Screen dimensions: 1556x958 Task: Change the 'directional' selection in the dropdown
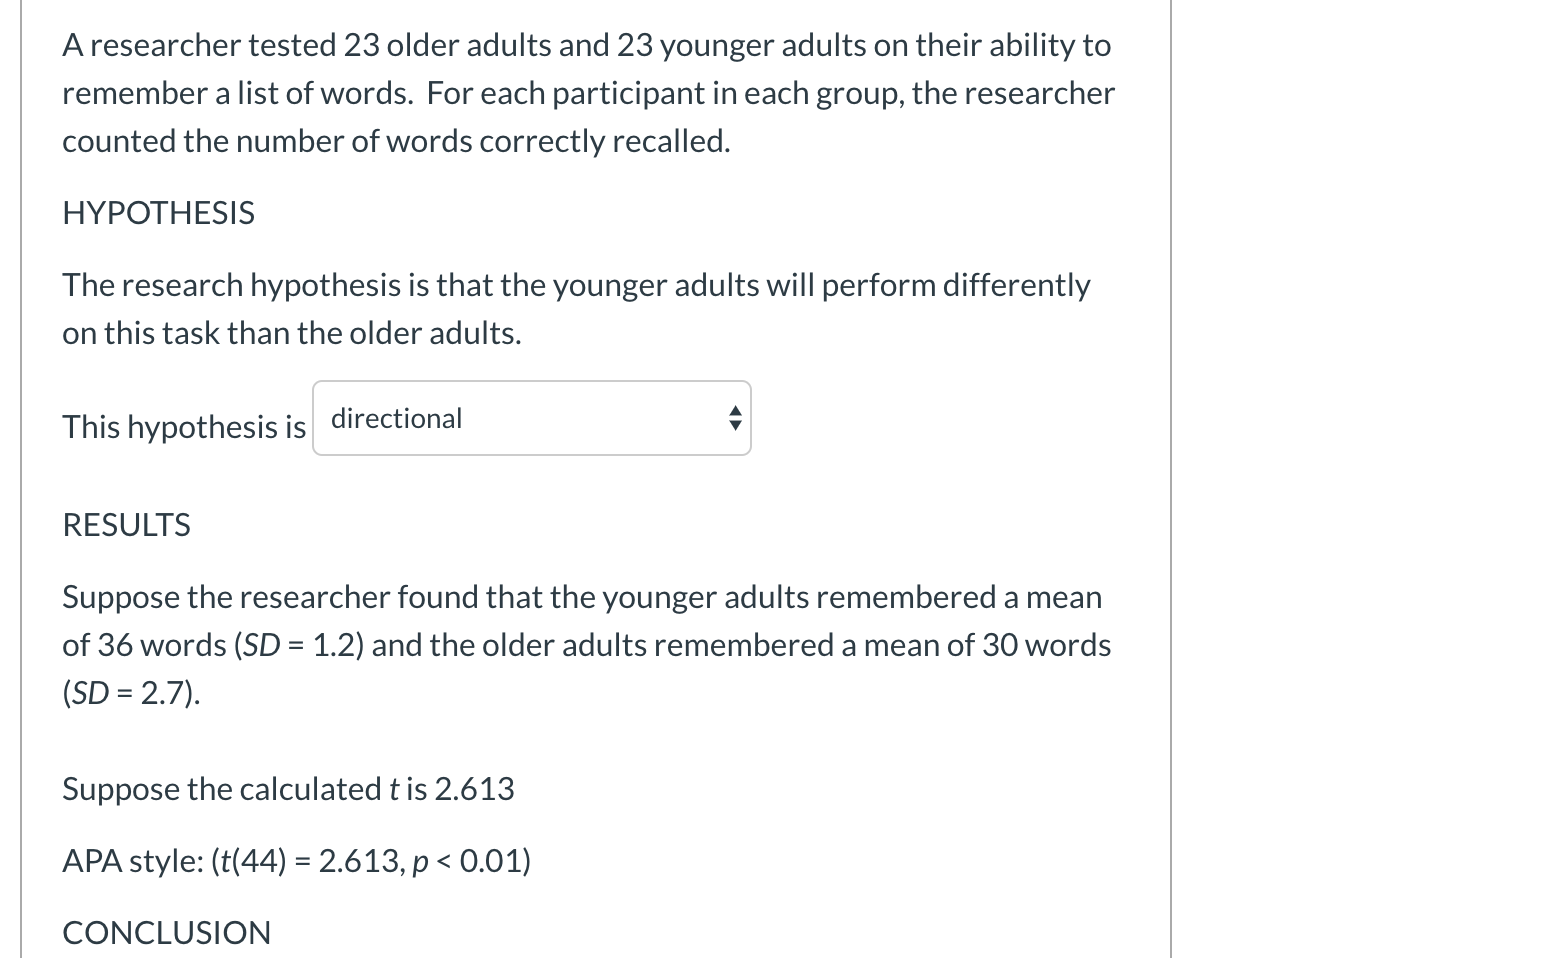pos(530,418)
